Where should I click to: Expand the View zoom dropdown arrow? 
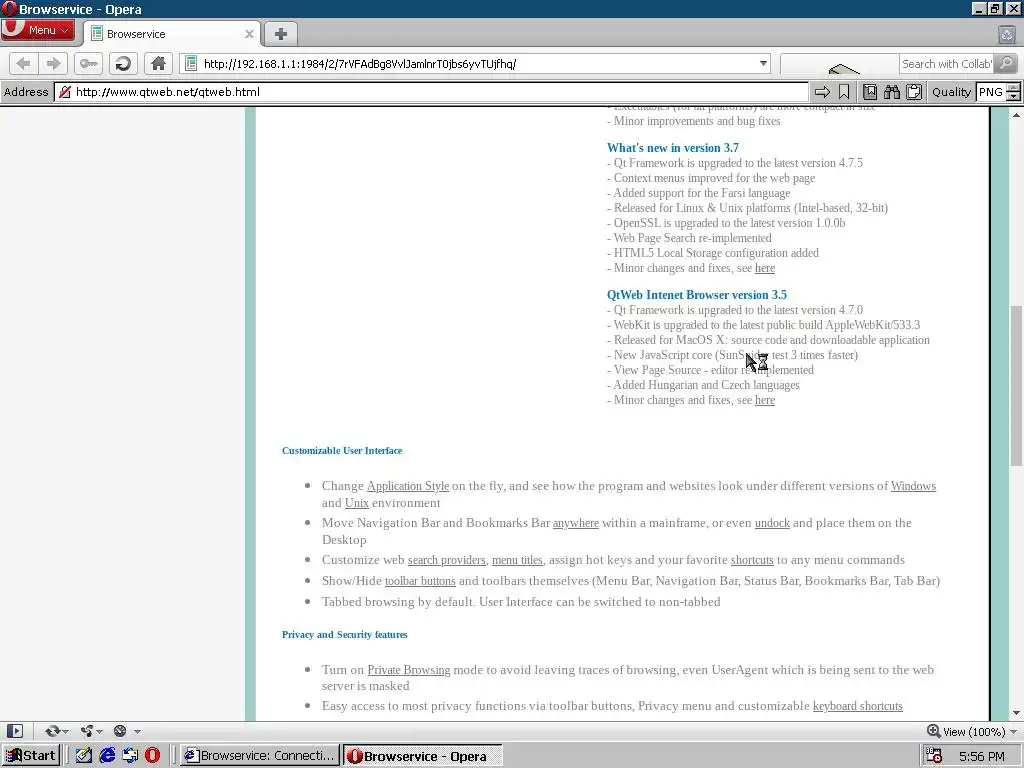click(x=1014, y=731)
